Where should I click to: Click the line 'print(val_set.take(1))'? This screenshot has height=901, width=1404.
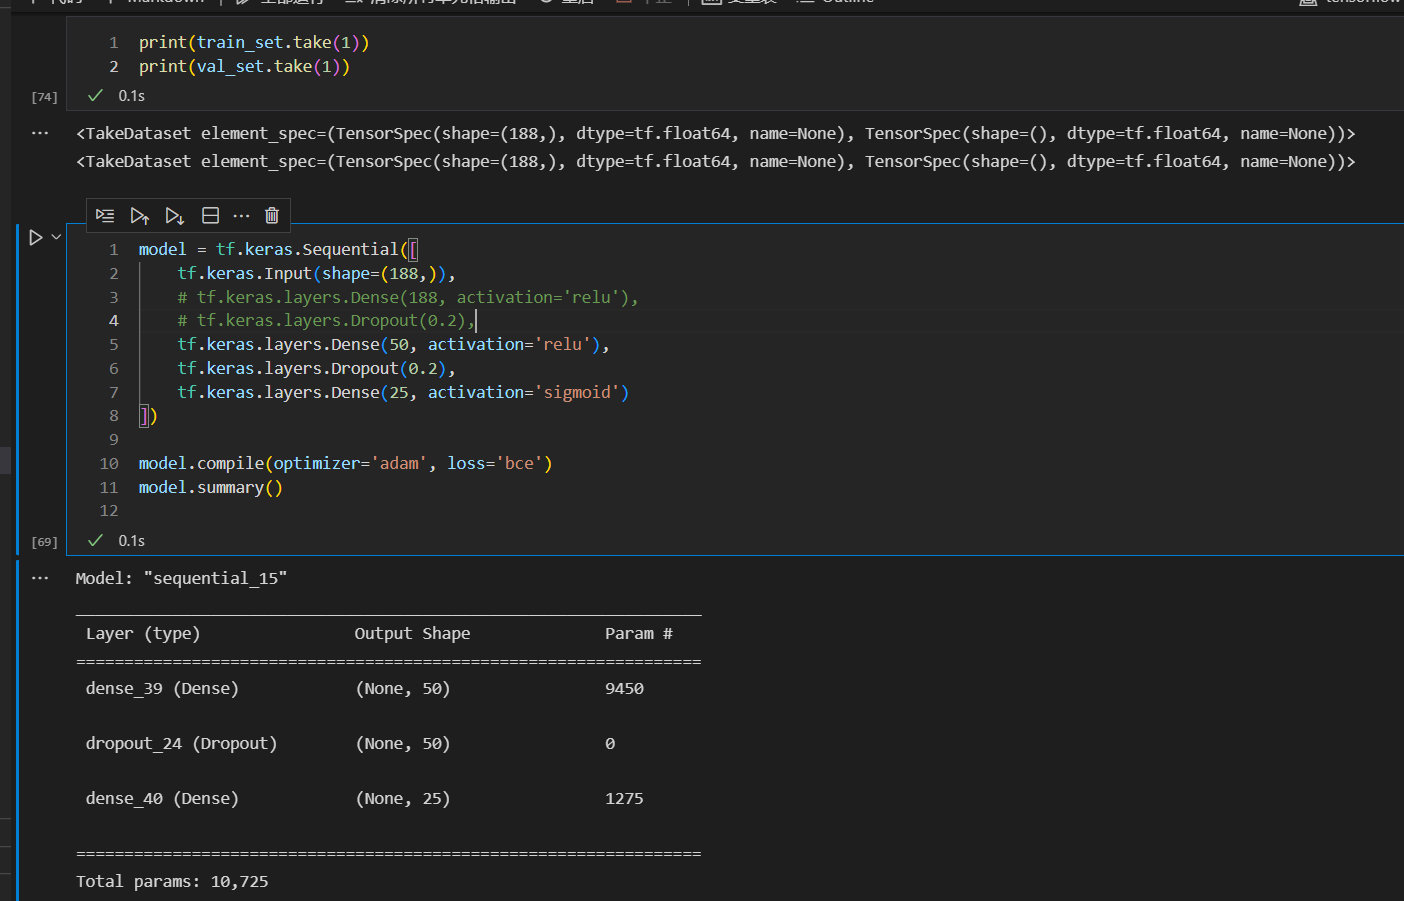[244, 66]
